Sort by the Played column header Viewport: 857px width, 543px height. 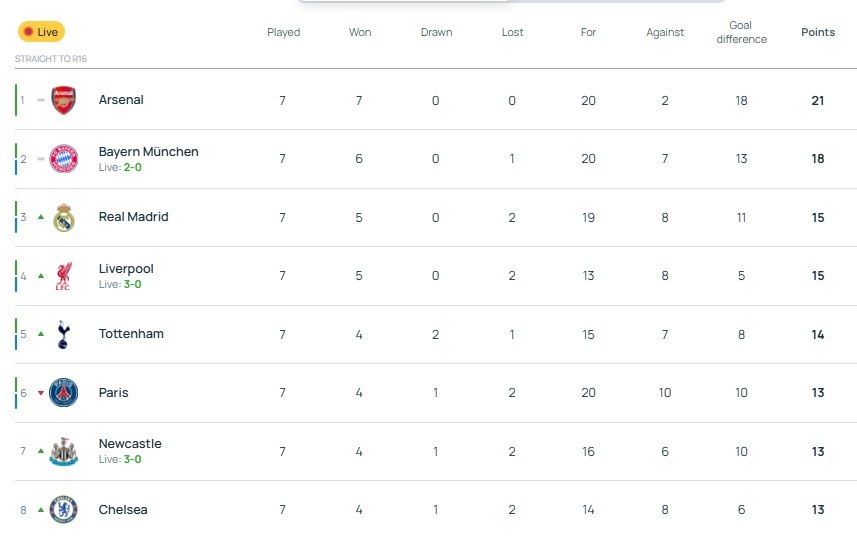click(283, 32)
